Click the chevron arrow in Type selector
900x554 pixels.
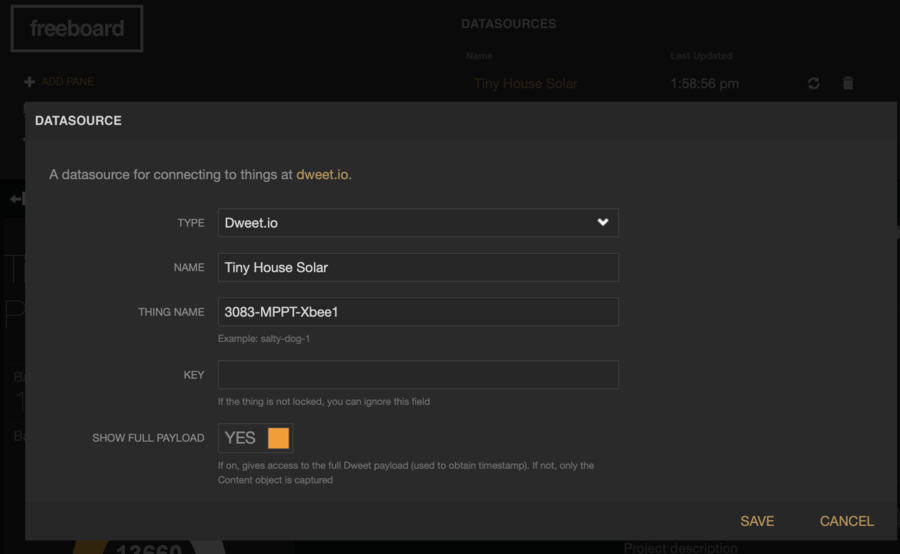[603, 223]
